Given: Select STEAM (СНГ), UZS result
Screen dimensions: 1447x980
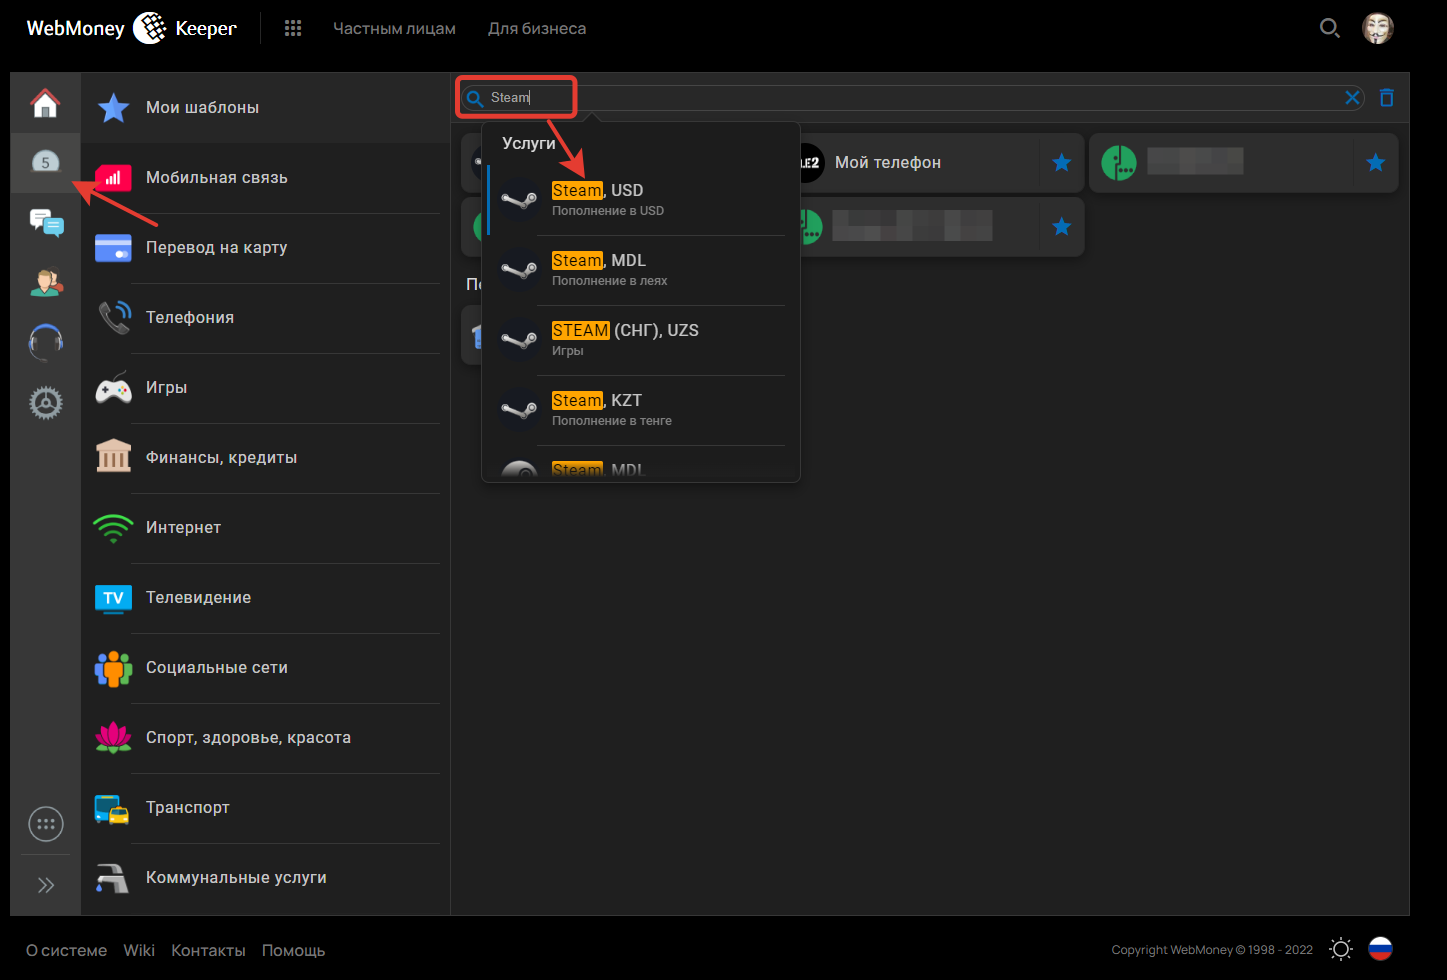Looking at the screenshot, I should pyautogui.click(x=641, y=340).
